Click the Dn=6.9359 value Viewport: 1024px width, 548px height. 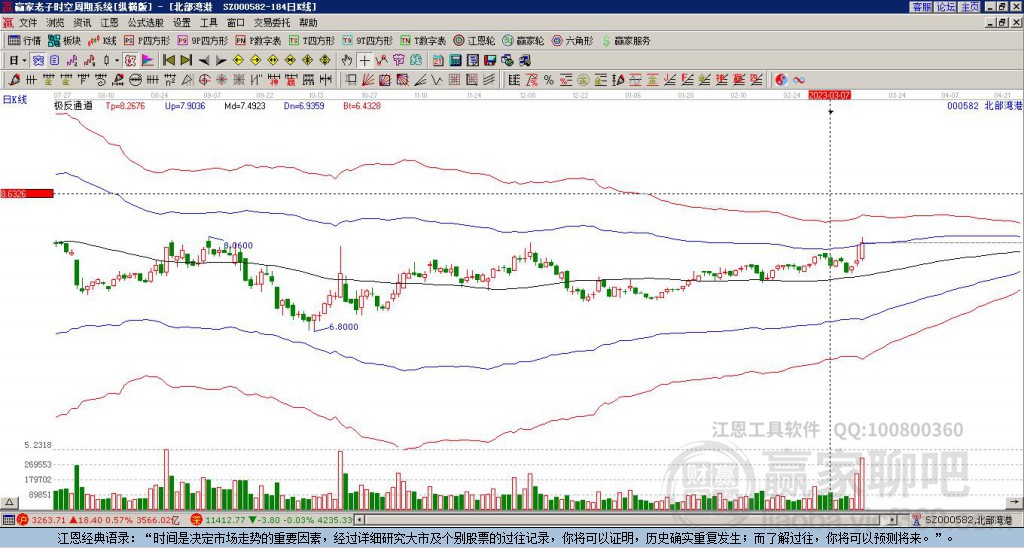pos(304,105)
